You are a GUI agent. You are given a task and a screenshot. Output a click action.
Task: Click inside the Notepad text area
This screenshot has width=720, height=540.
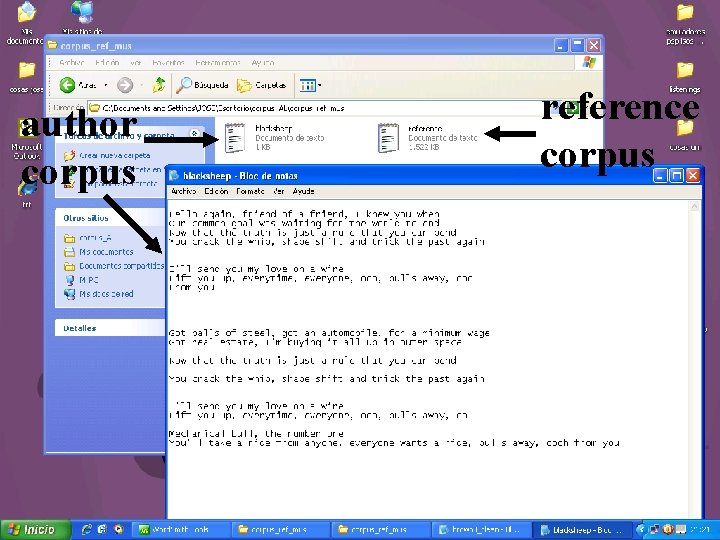pos(427,358)
